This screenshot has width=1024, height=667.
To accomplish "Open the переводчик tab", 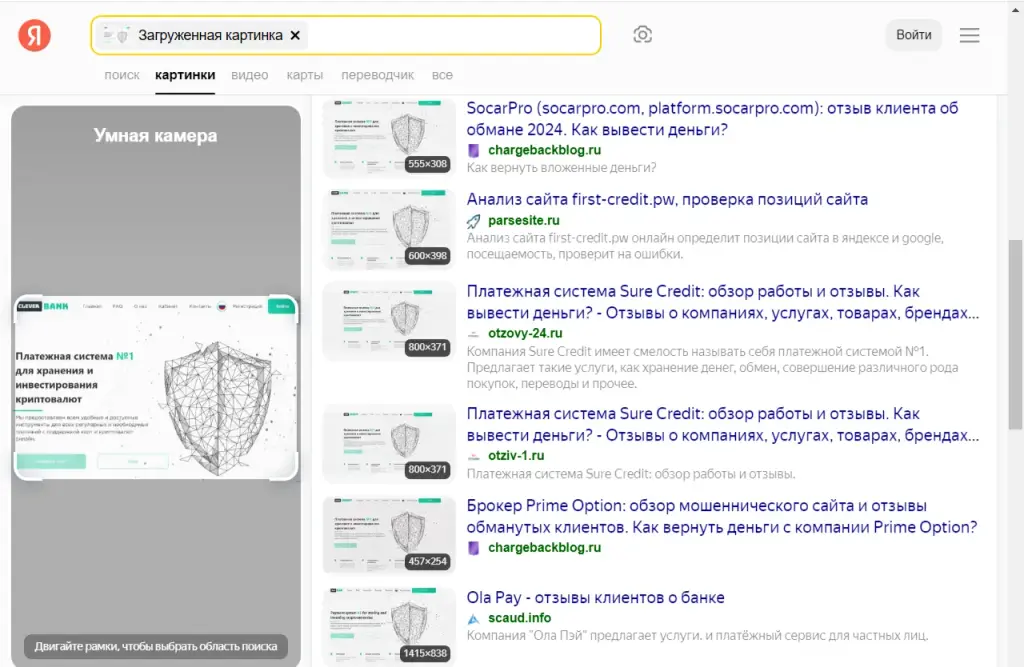I will coord(377,75).
